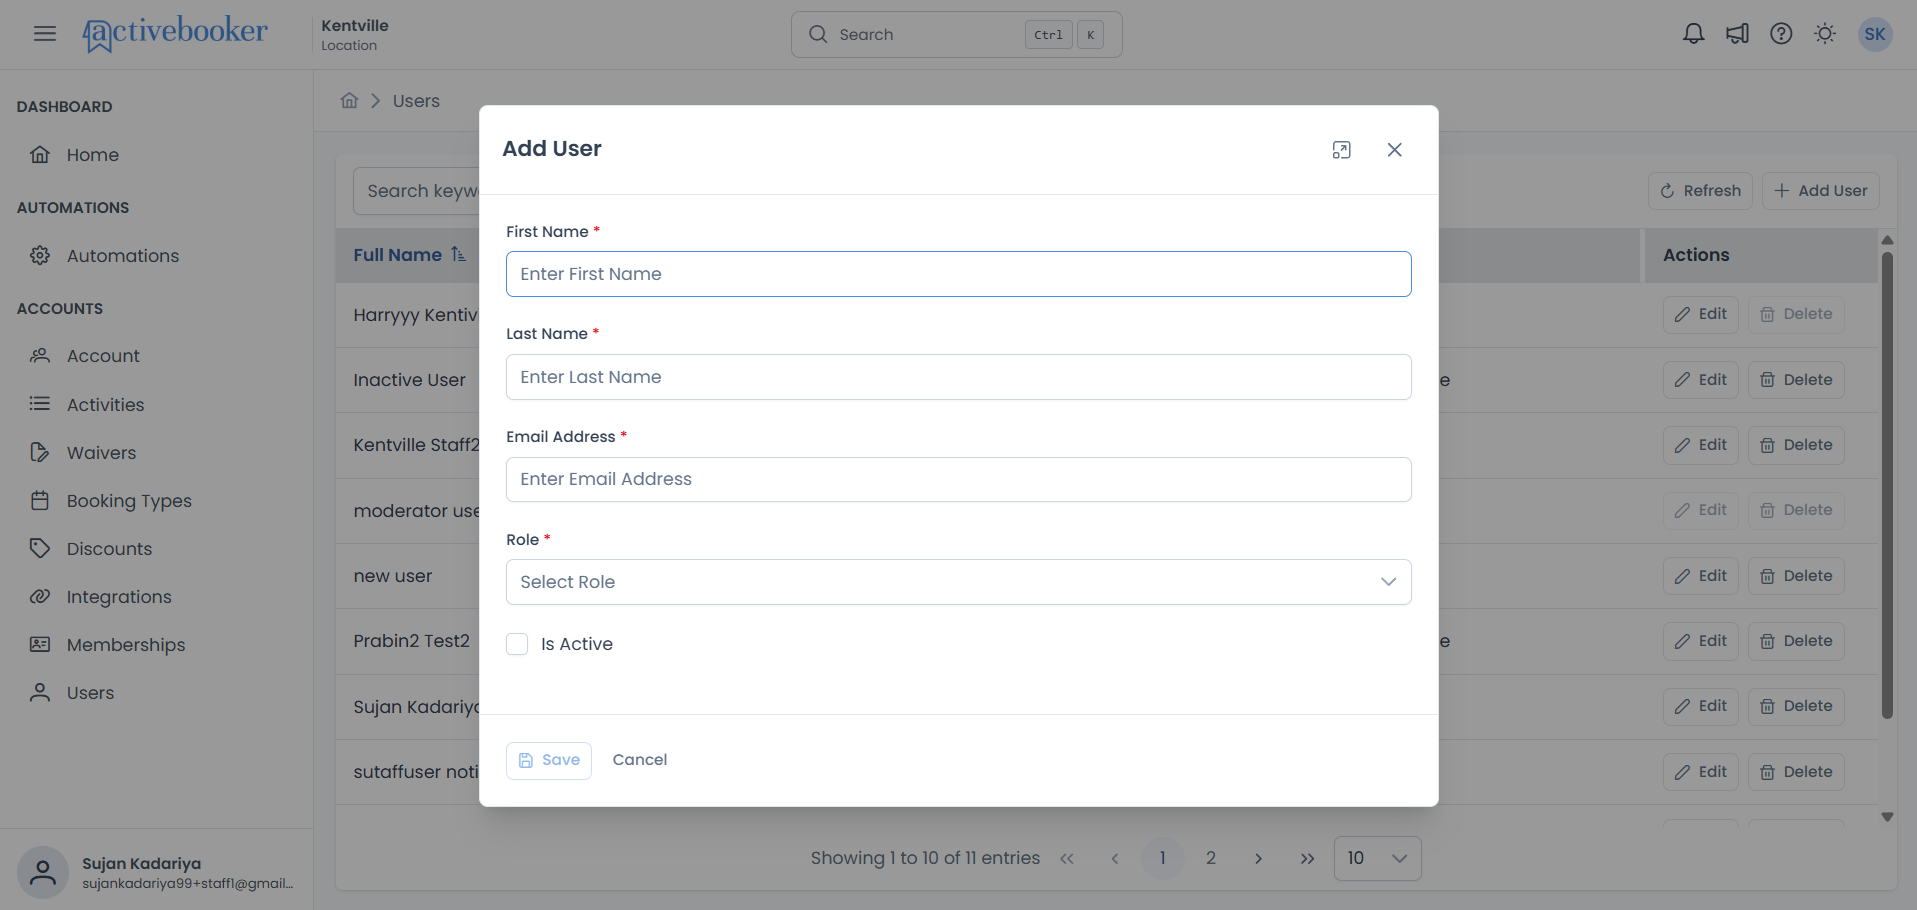This screenshot has width=1917, height=910.
Task: Select page 1 in pagination
Action: point(1163,858)
